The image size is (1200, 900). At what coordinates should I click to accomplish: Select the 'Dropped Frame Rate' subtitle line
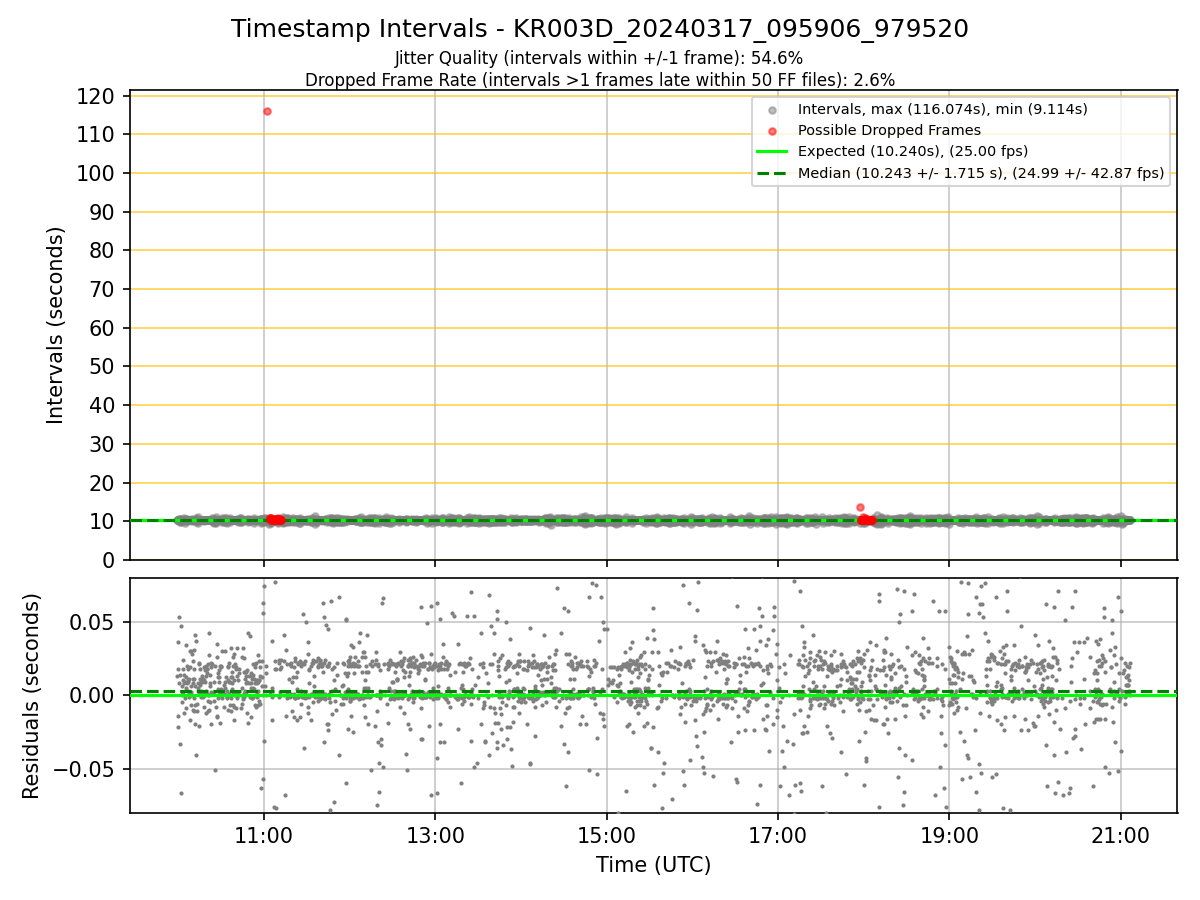pyautogui.click(x=599, y=79)
